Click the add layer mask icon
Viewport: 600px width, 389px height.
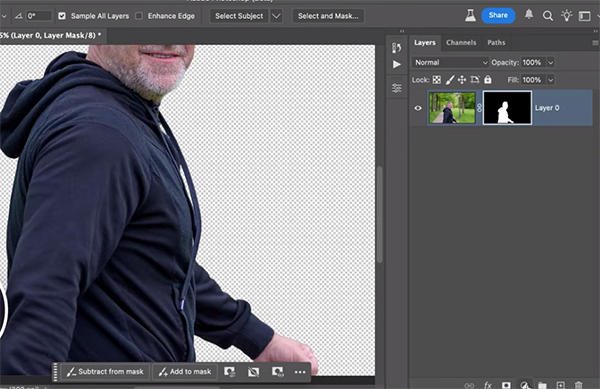tap(506, 385)
